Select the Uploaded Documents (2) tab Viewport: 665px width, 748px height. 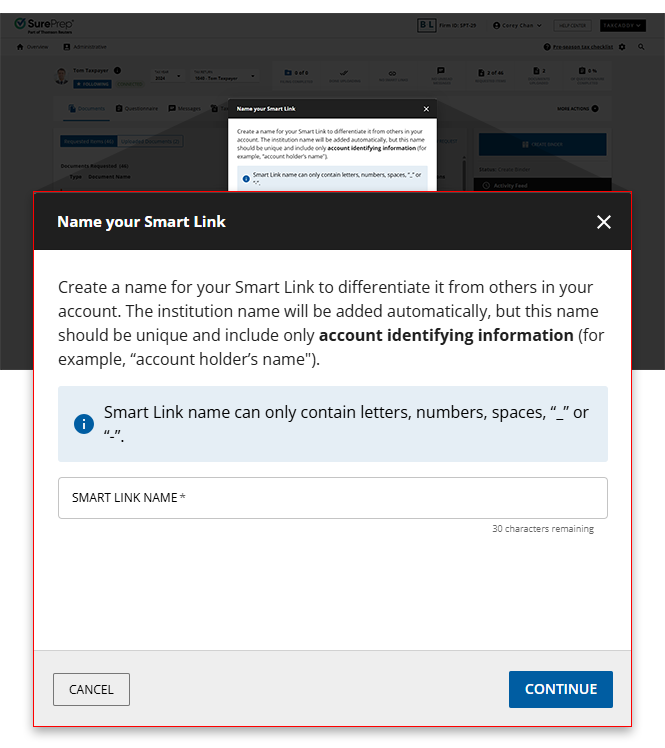click(150, 141)
